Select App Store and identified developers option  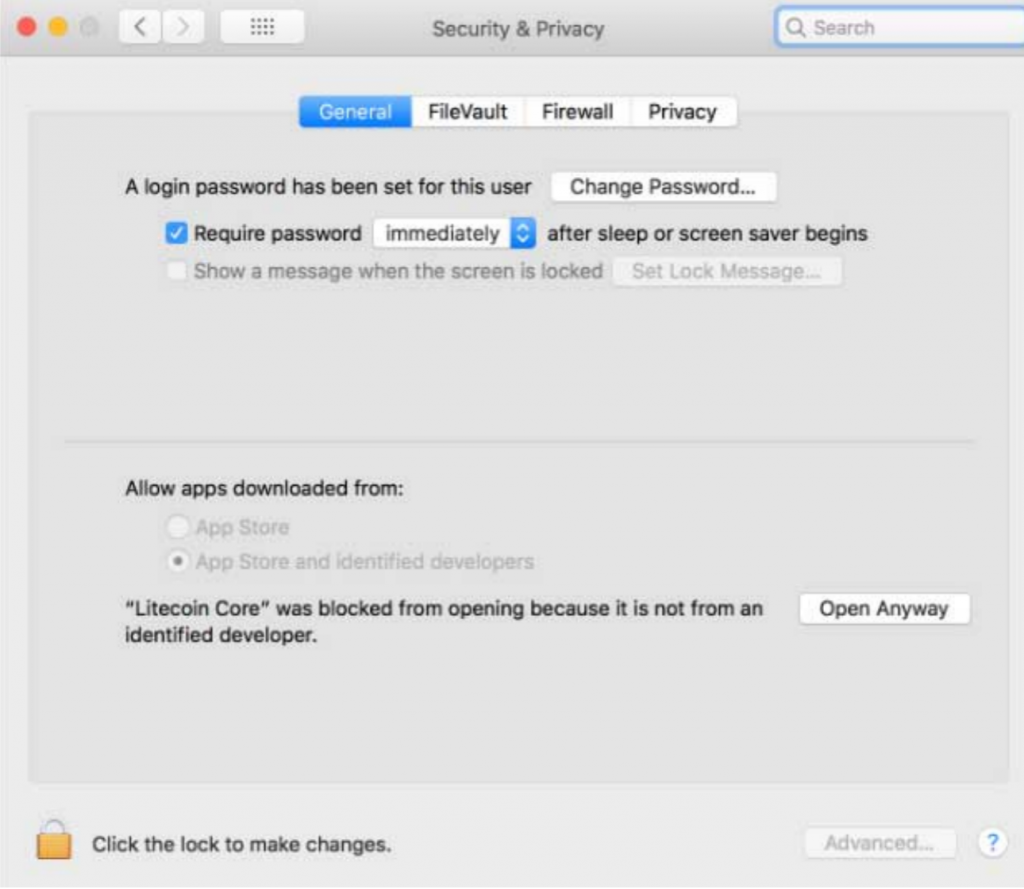pyautogui.click(x=178, y=561)
